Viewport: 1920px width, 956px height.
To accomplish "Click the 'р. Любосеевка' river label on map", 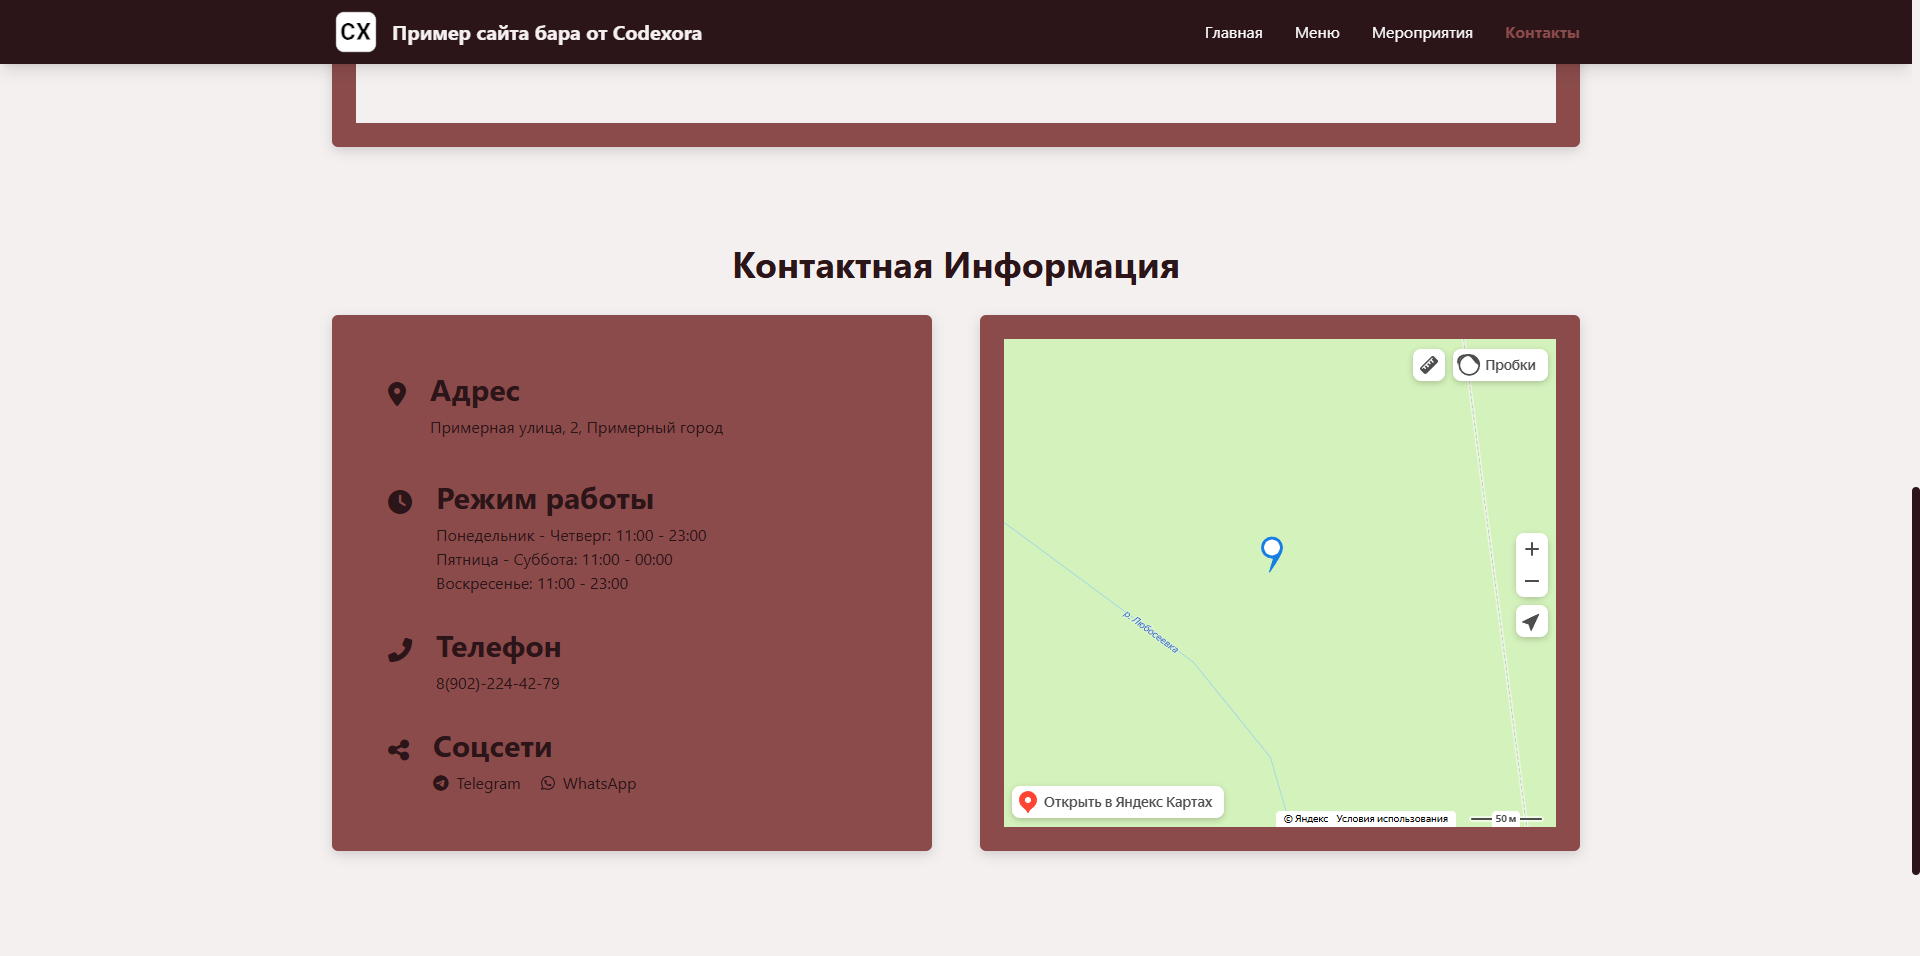I will click(x=1151, y=632).
